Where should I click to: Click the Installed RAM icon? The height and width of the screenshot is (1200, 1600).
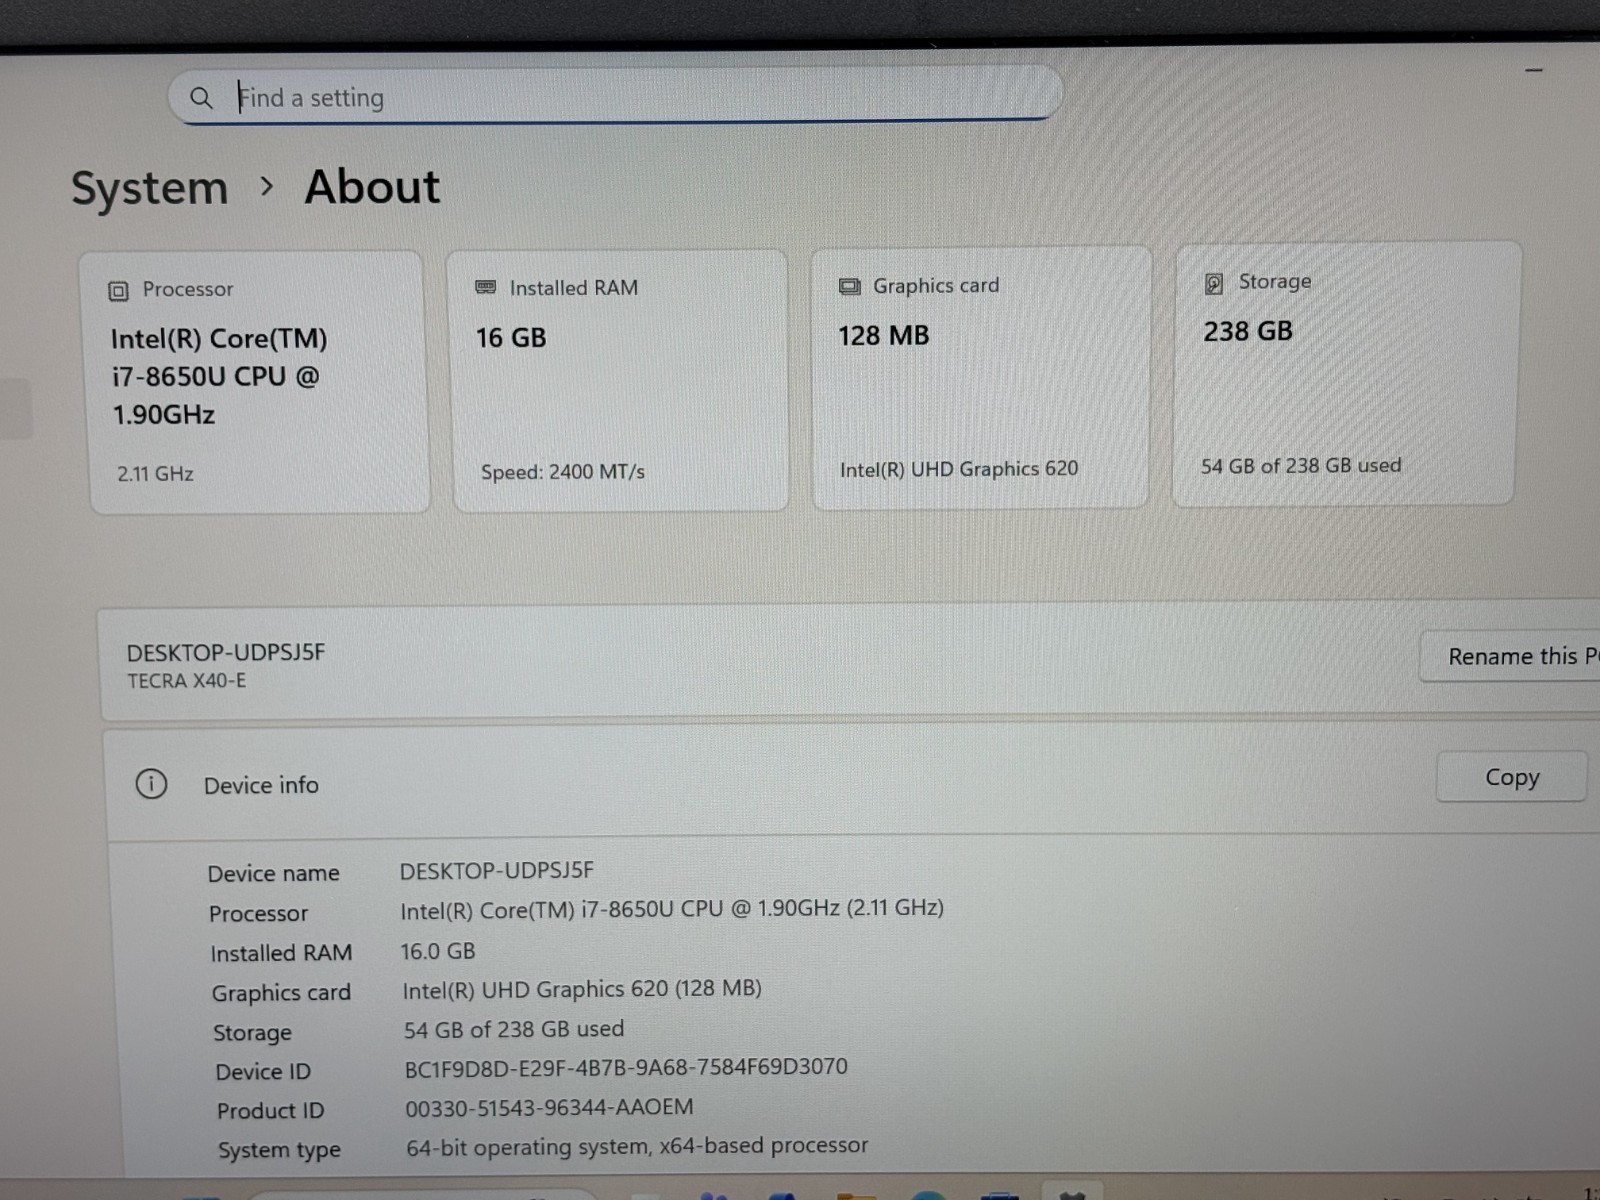pos(486,288)
